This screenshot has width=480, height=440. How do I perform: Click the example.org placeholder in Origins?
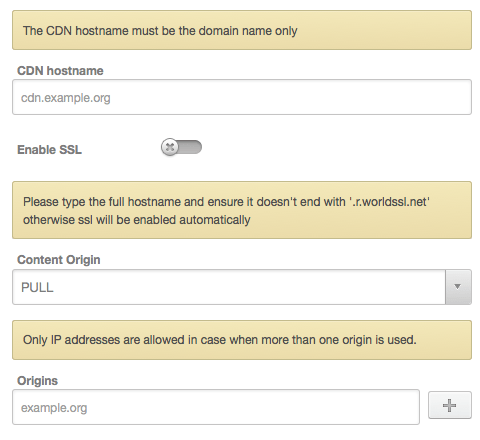(x=54, y=408)
